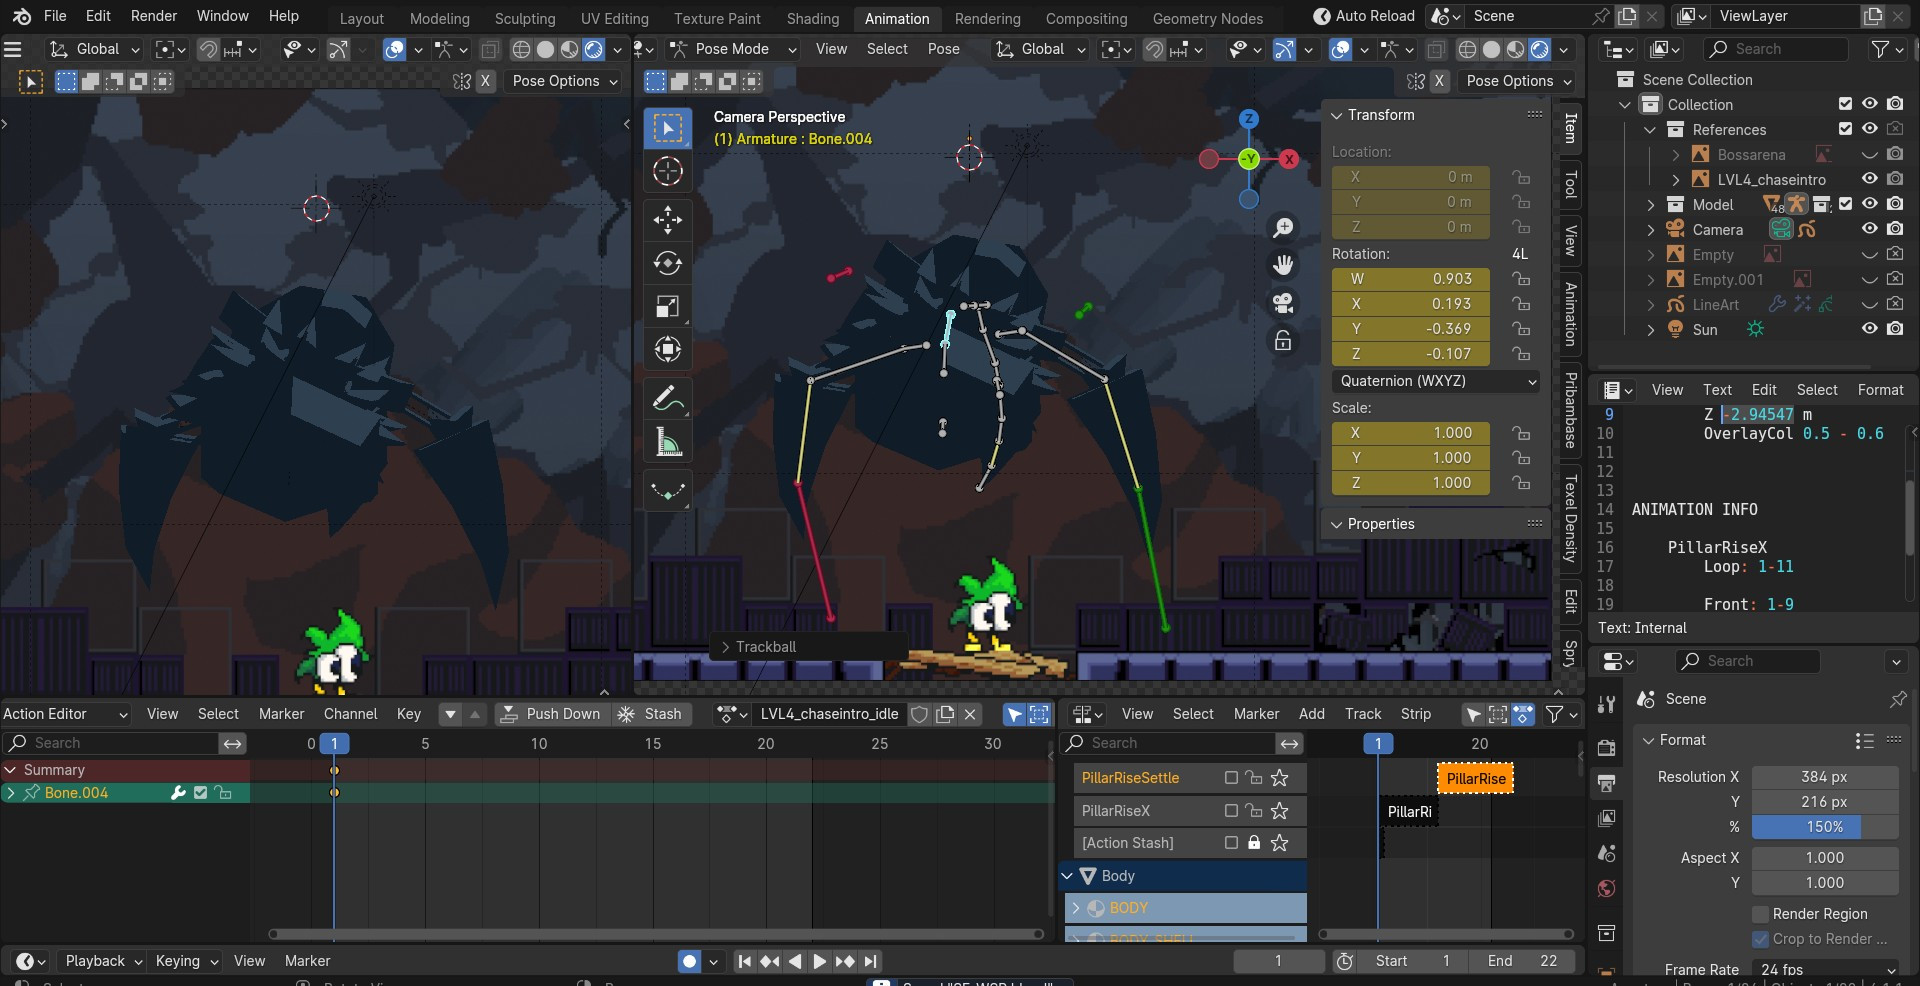Image resolution: width=1920 pixels, height=986 pixels.
Task: Toggle Camera visibility eye in outliner
Action: click(1869, 229)
